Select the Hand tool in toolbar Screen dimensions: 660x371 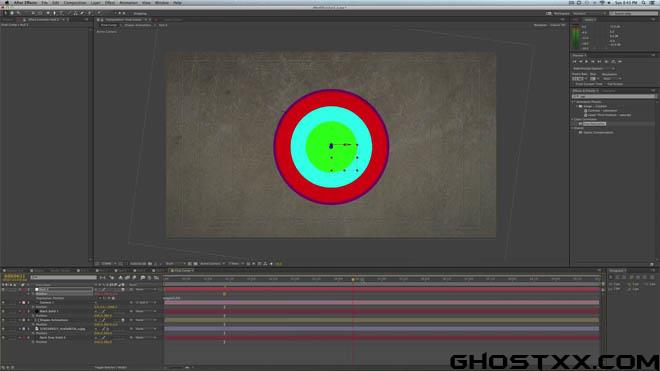point(12,13)
